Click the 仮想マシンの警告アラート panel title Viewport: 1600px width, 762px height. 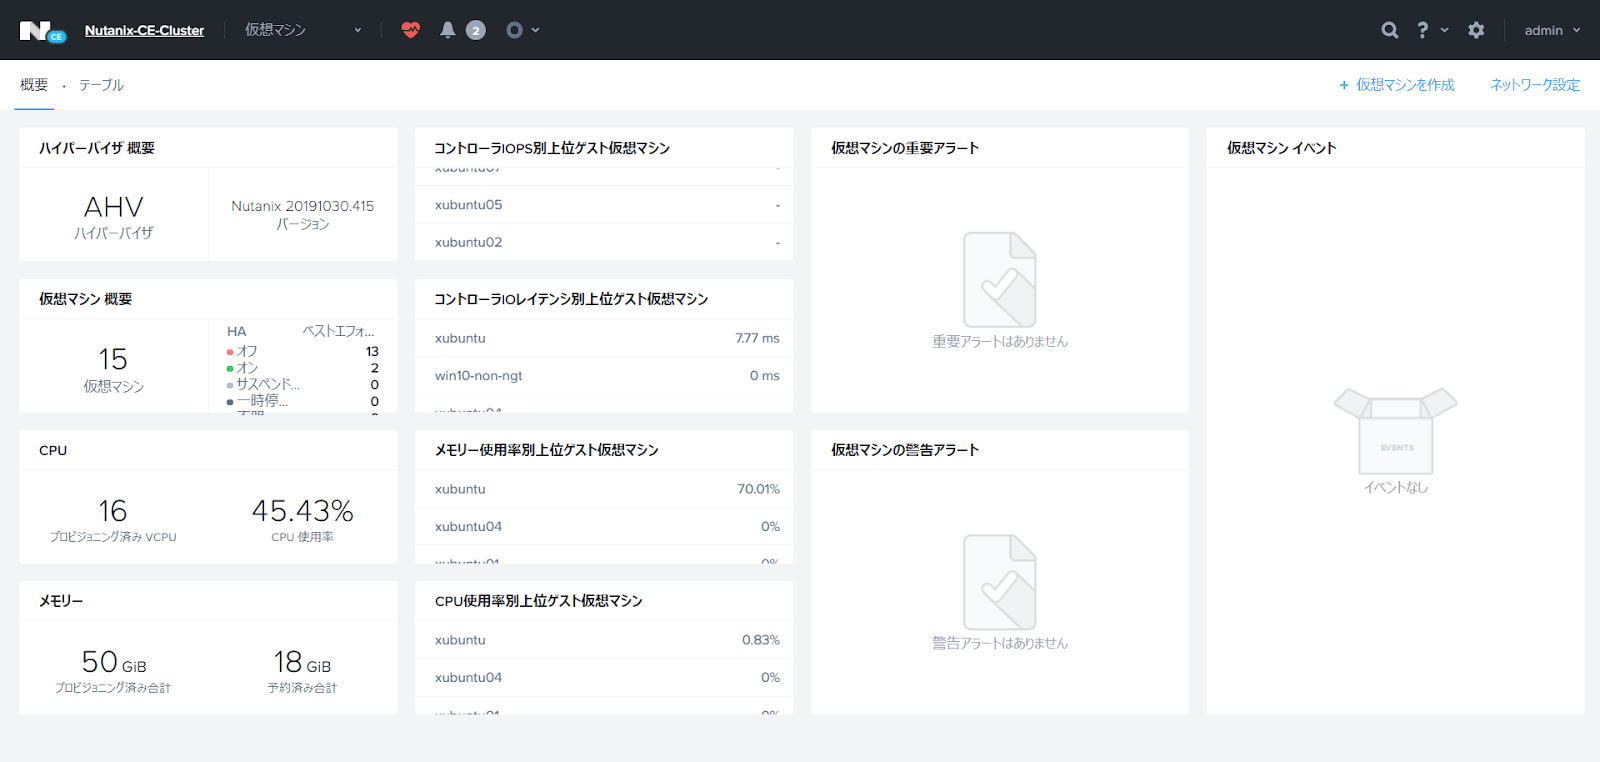[x=905, y=450]
